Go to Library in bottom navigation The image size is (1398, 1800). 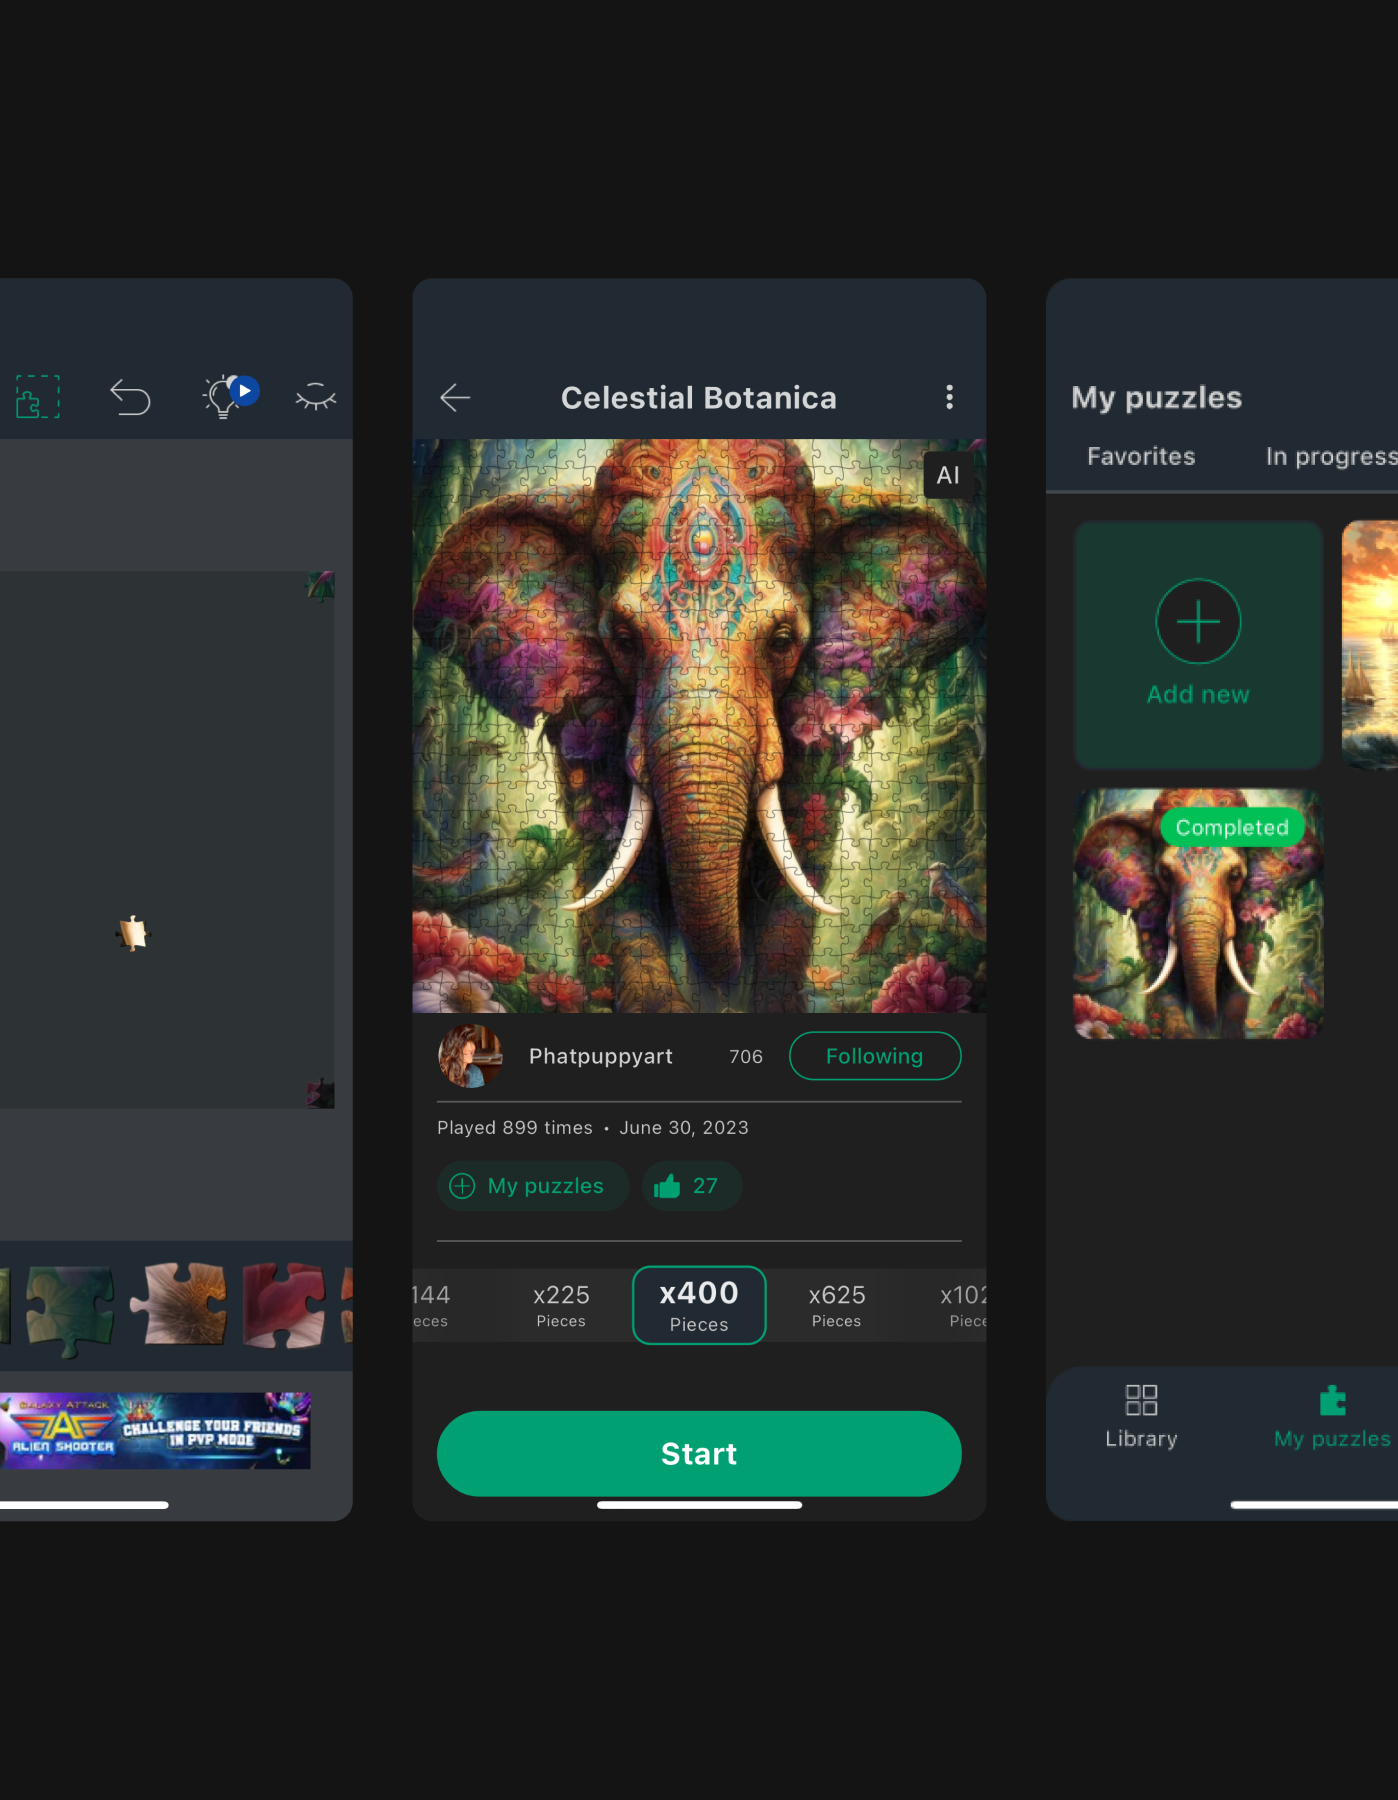[x=1141, y=1417]
